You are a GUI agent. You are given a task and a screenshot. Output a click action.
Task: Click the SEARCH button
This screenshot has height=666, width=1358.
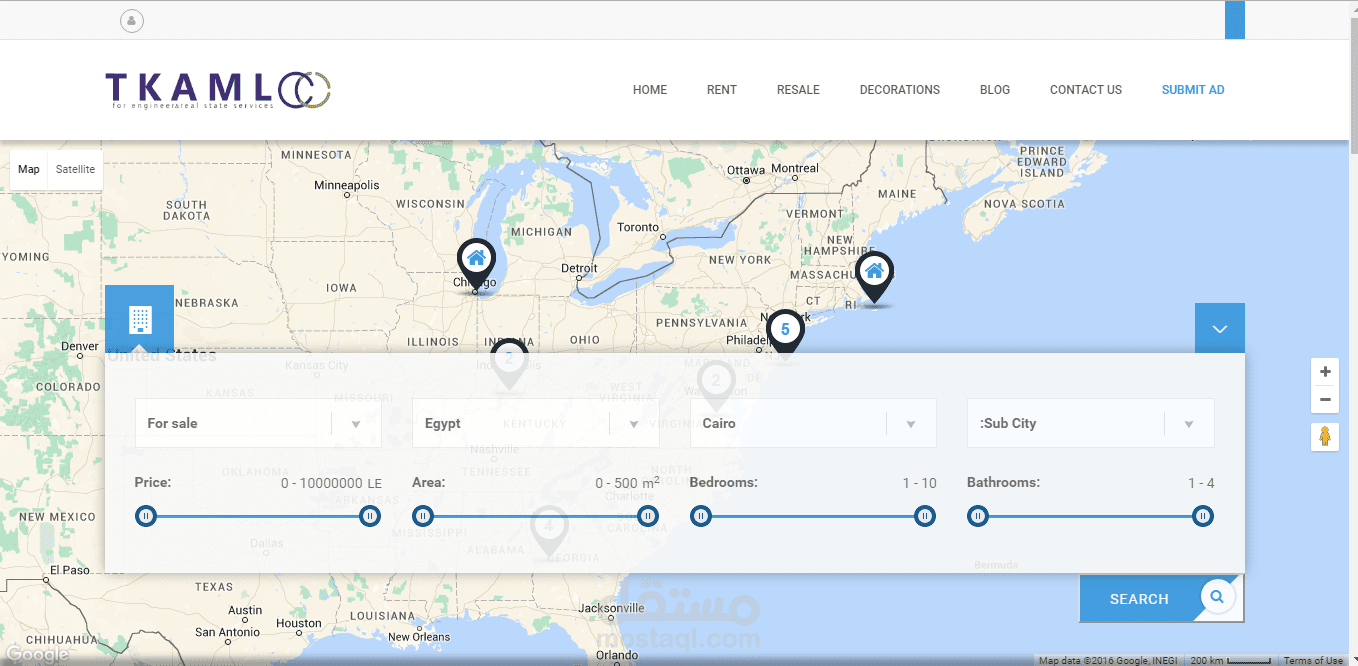tap(1161, 599)
